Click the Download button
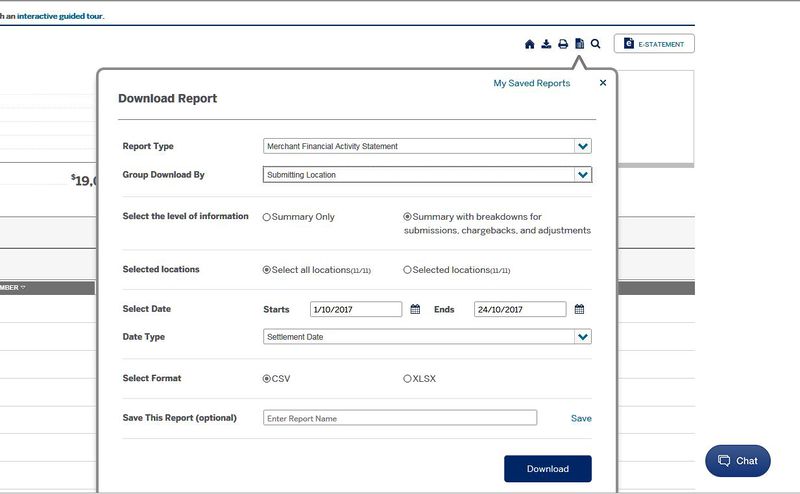Image resolution: width=800 pixels, height=494 pixels. pos(548,468)
